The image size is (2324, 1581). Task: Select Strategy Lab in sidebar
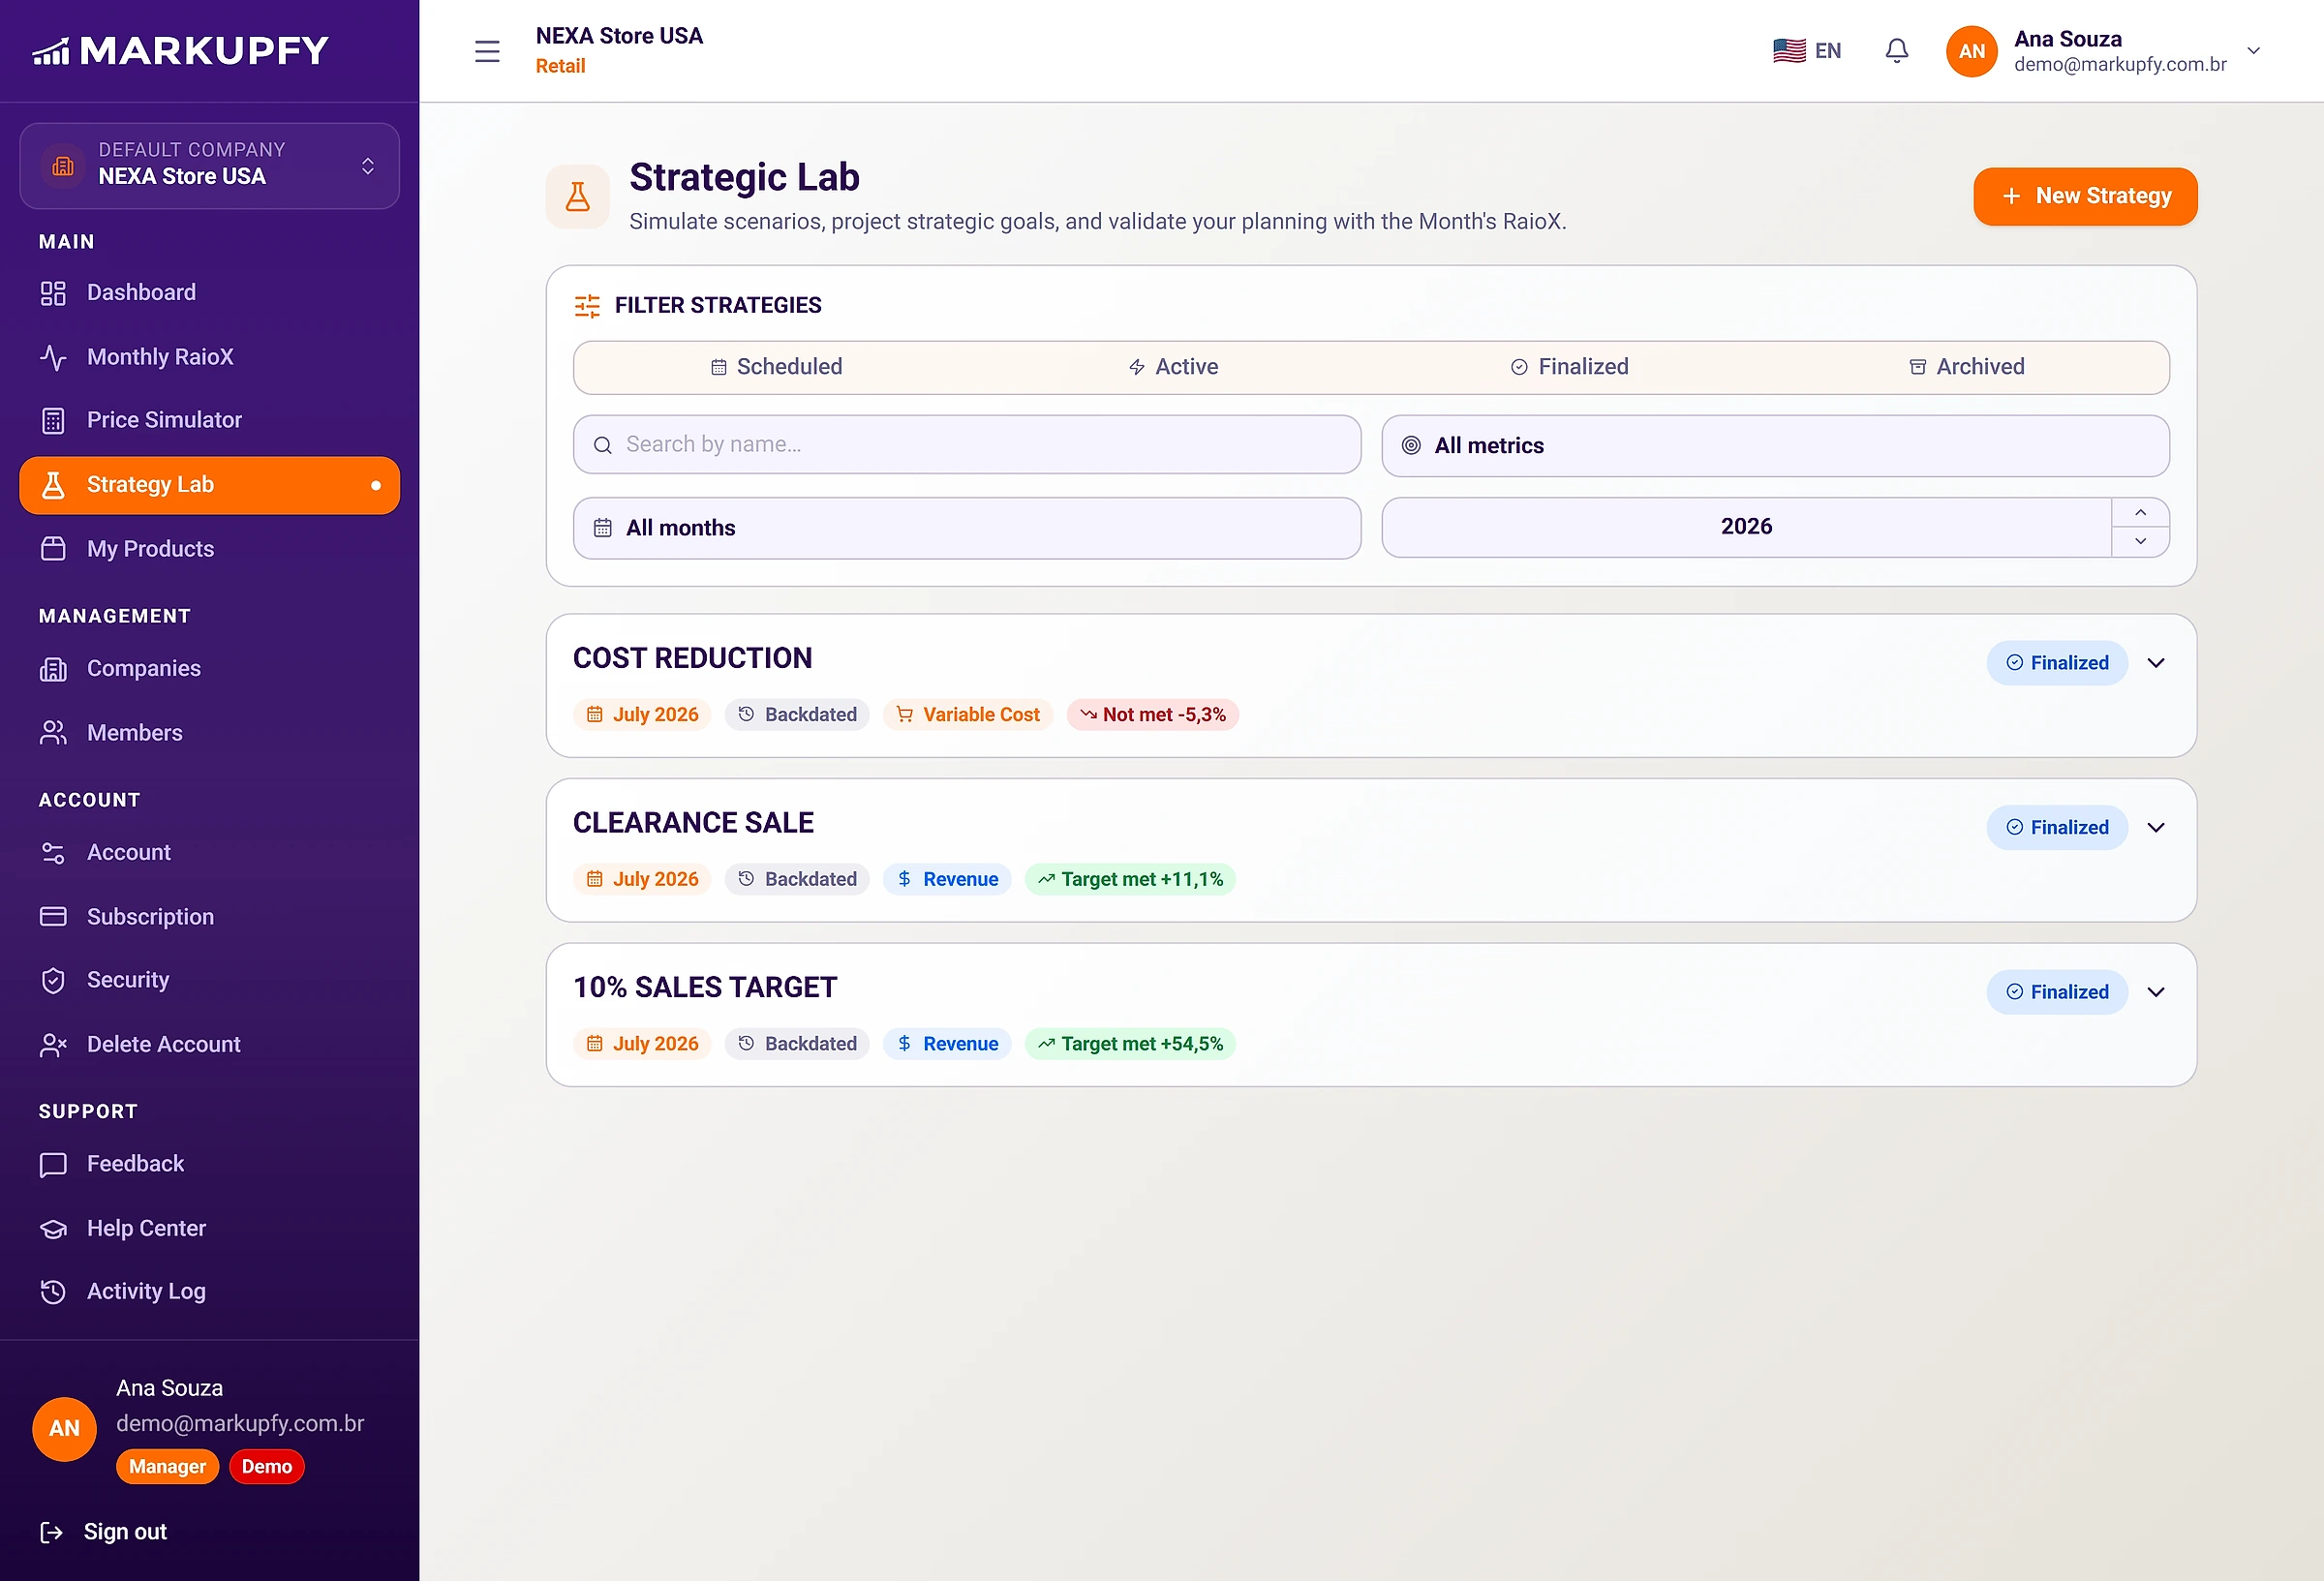pos(209,485)
